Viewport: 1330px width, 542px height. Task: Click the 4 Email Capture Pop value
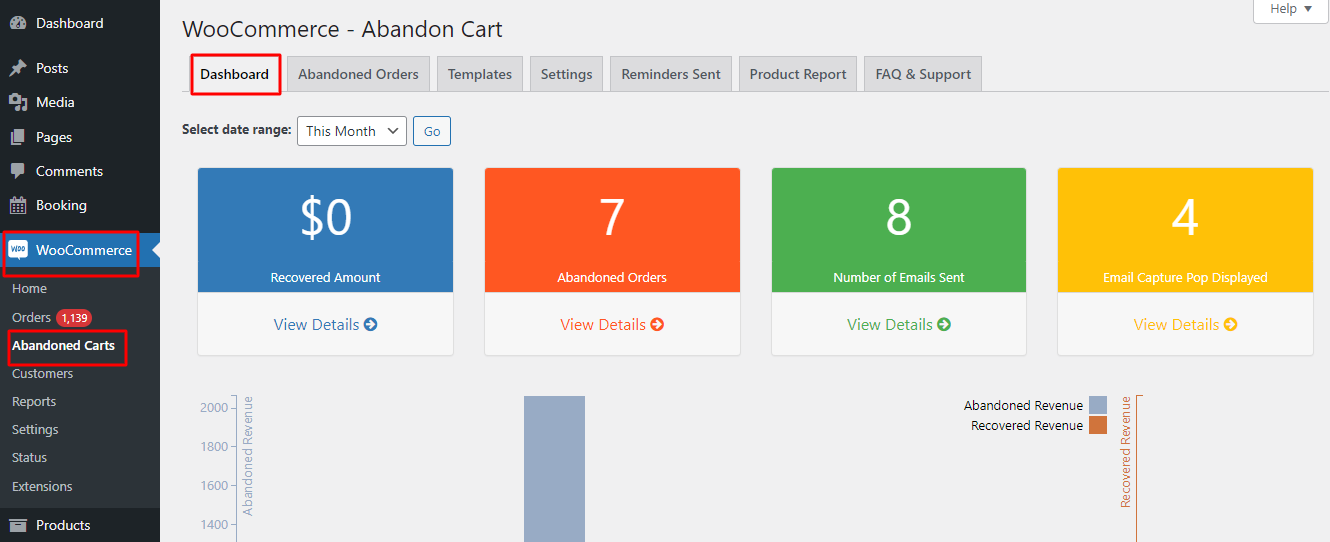click(1185, 217)
